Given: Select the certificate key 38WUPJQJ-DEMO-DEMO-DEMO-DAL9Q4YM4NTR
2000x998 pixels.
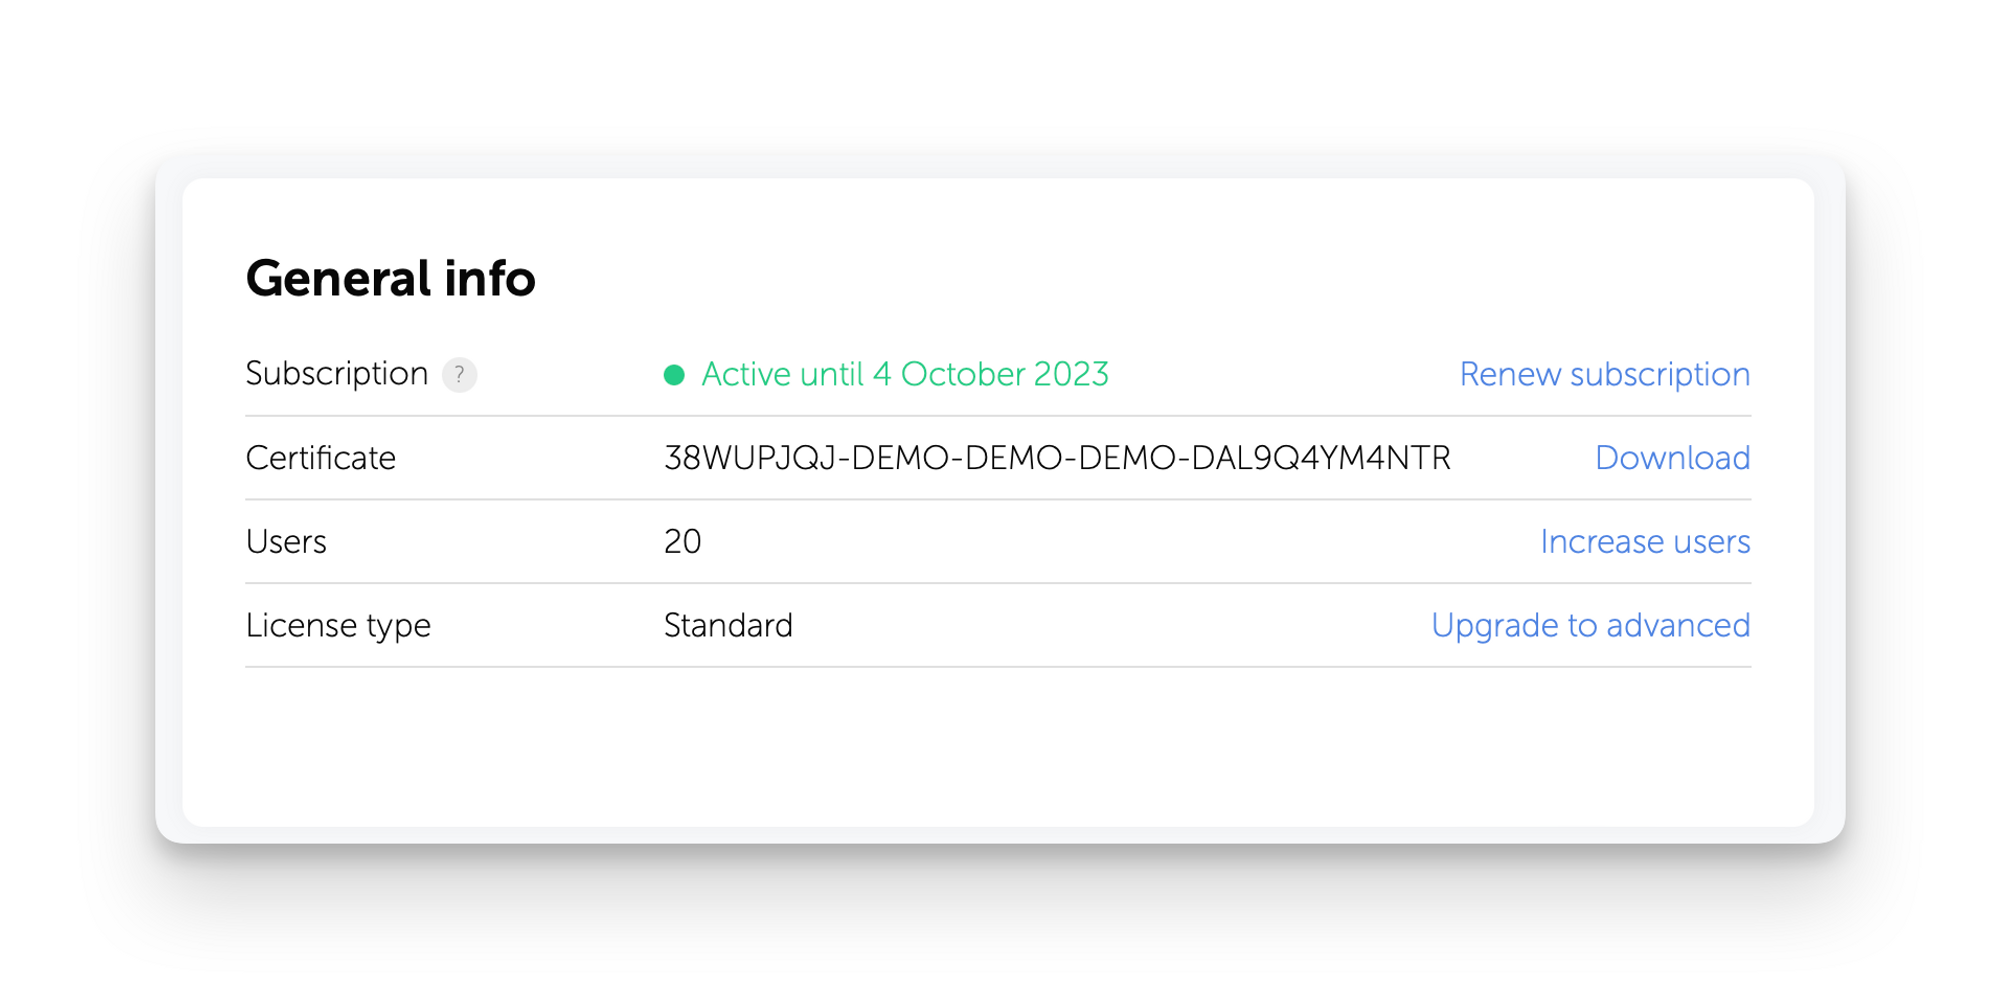Looking at the screenshot, I should (1057, 457).
